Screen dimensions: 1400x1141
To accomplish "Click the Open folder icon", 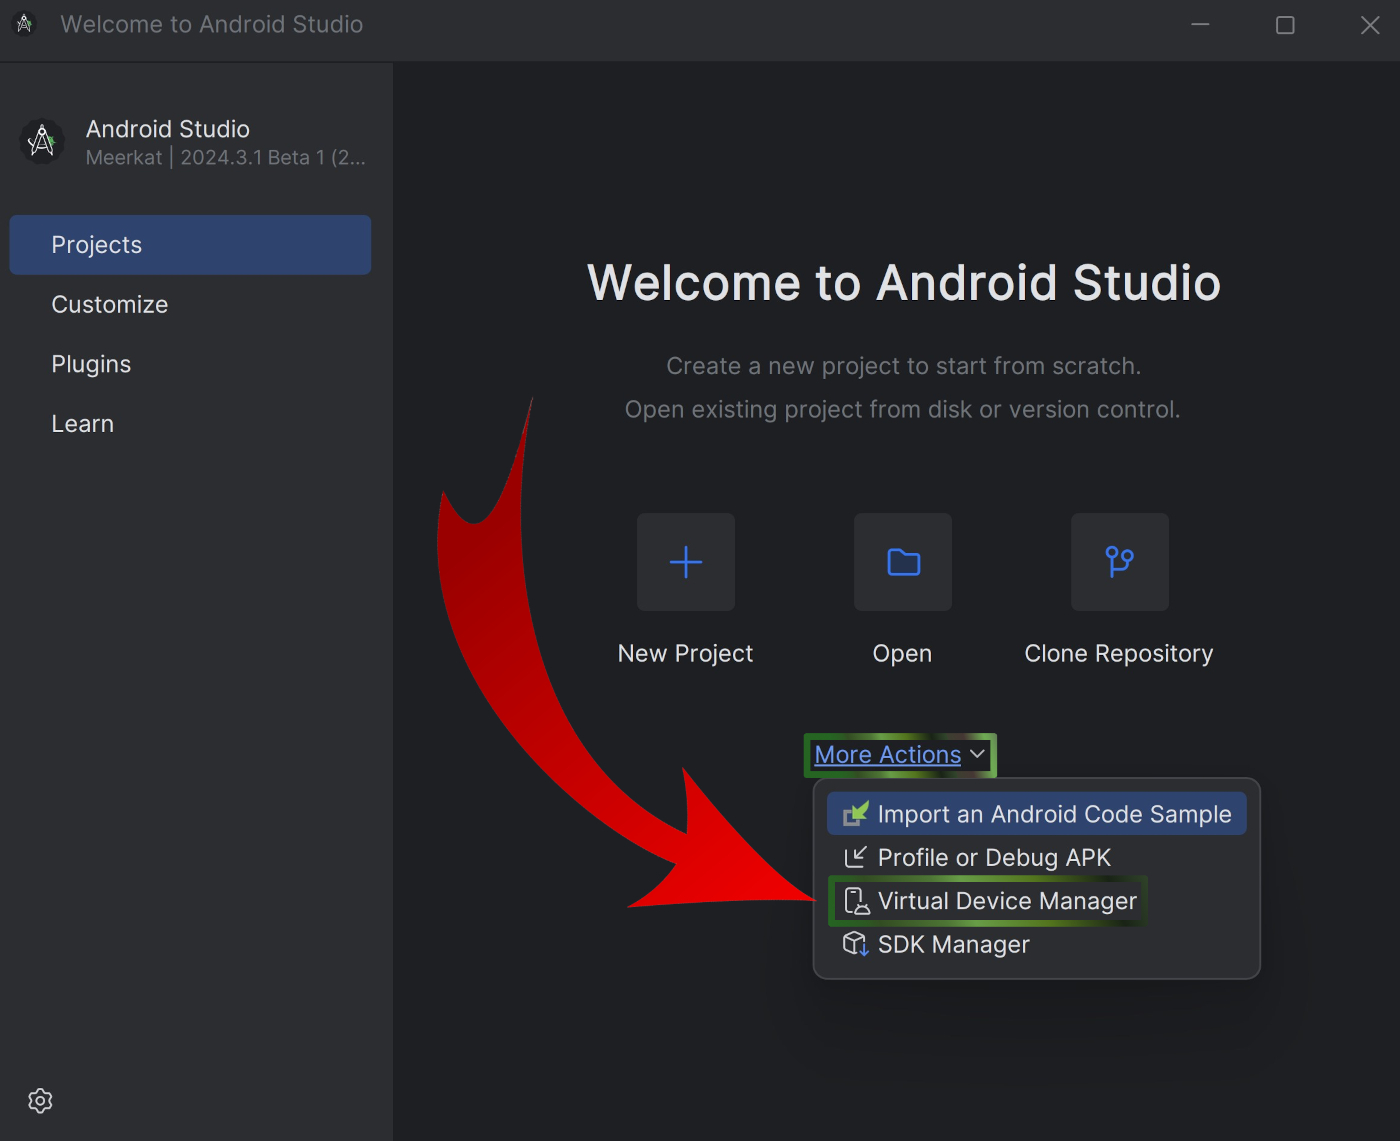I will click(x=903, y=562).
